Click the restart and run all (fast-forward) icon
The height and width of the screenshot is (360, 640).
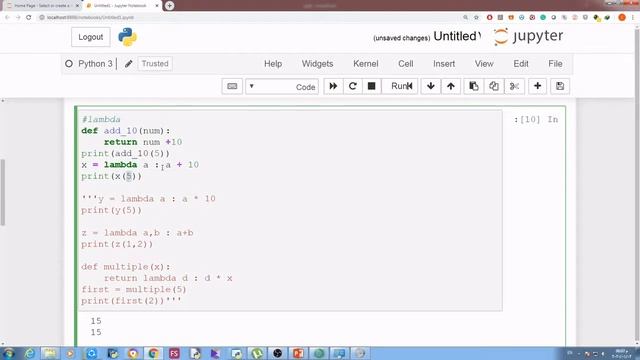[x=333, y=86]
